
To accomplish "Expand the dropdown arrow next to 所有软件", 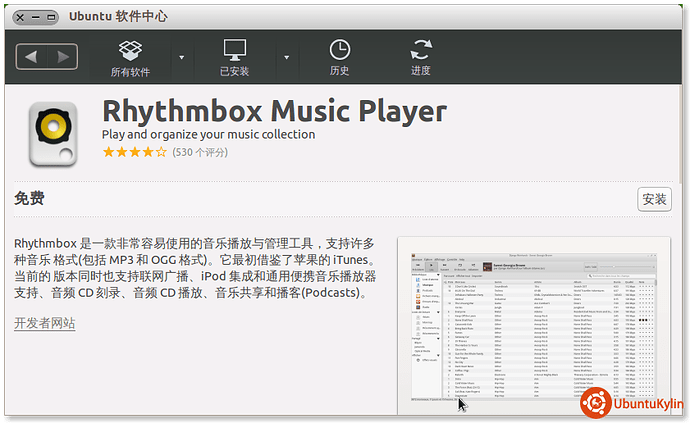I will [181, 58].
